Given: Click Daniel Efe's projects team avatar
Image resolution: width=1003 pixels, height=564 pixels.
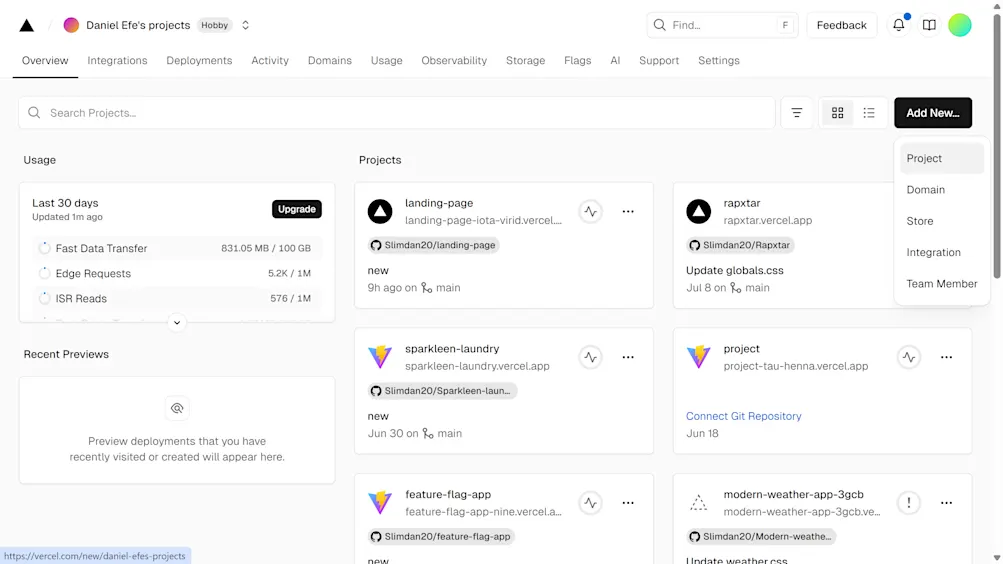Looking at the screenshot, I should point(71,25).
